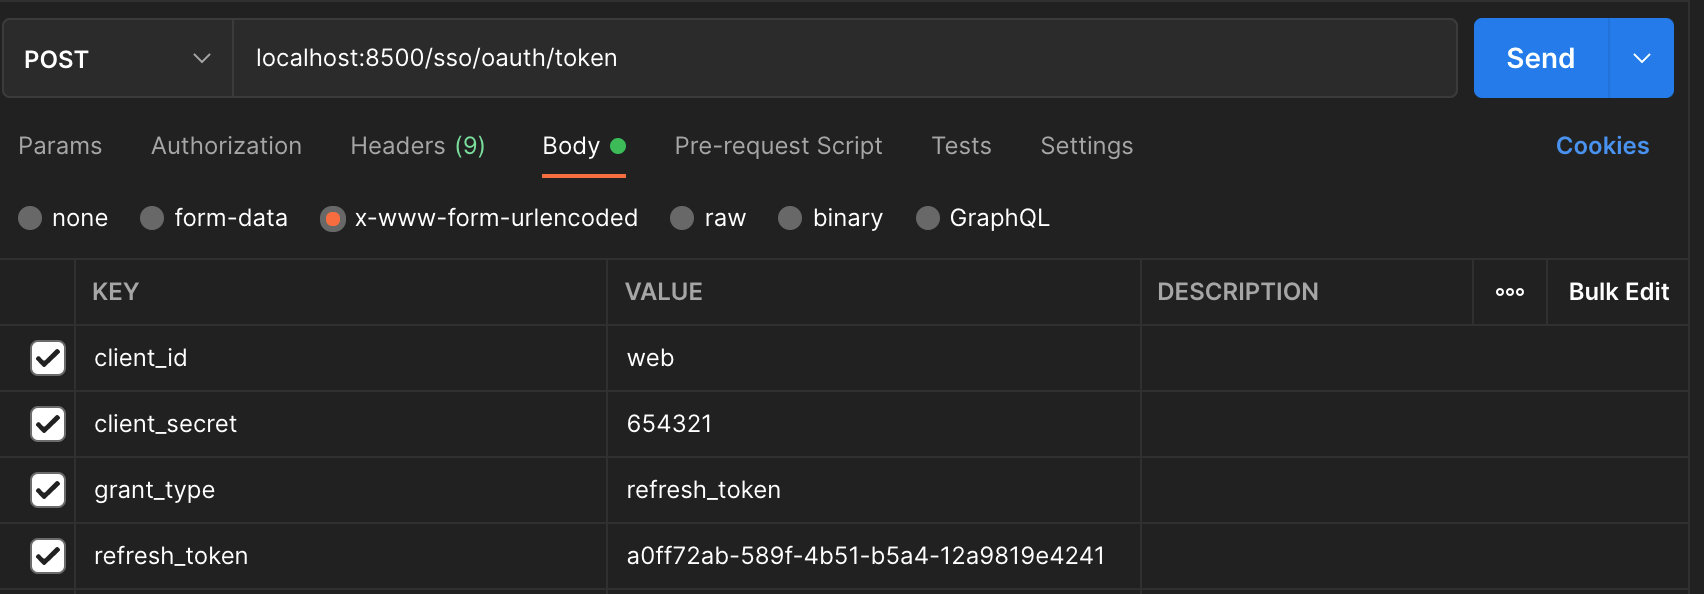Select the none body type
The width and height of the screenshot is (1704, 594).
(31, 218)
